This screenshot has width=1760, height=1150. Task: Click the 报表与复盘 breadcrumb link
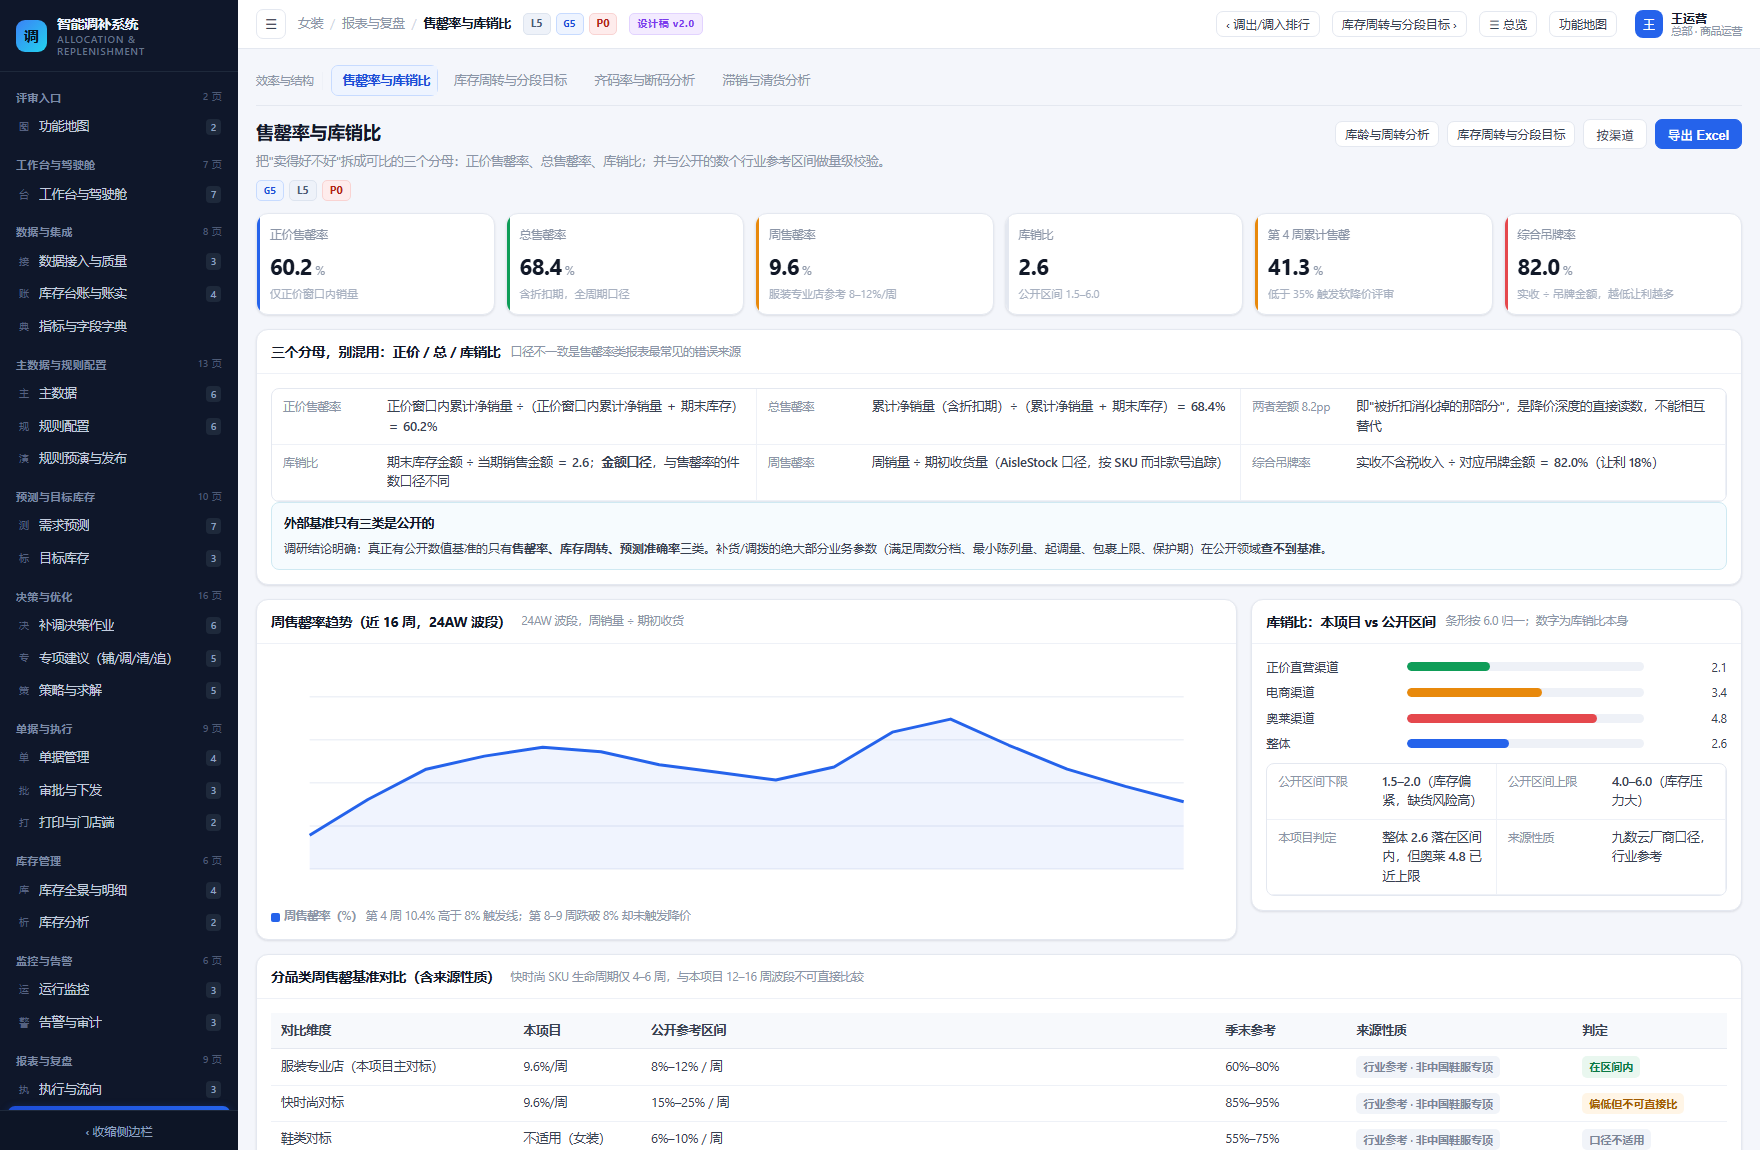click(x=373, y=24)
